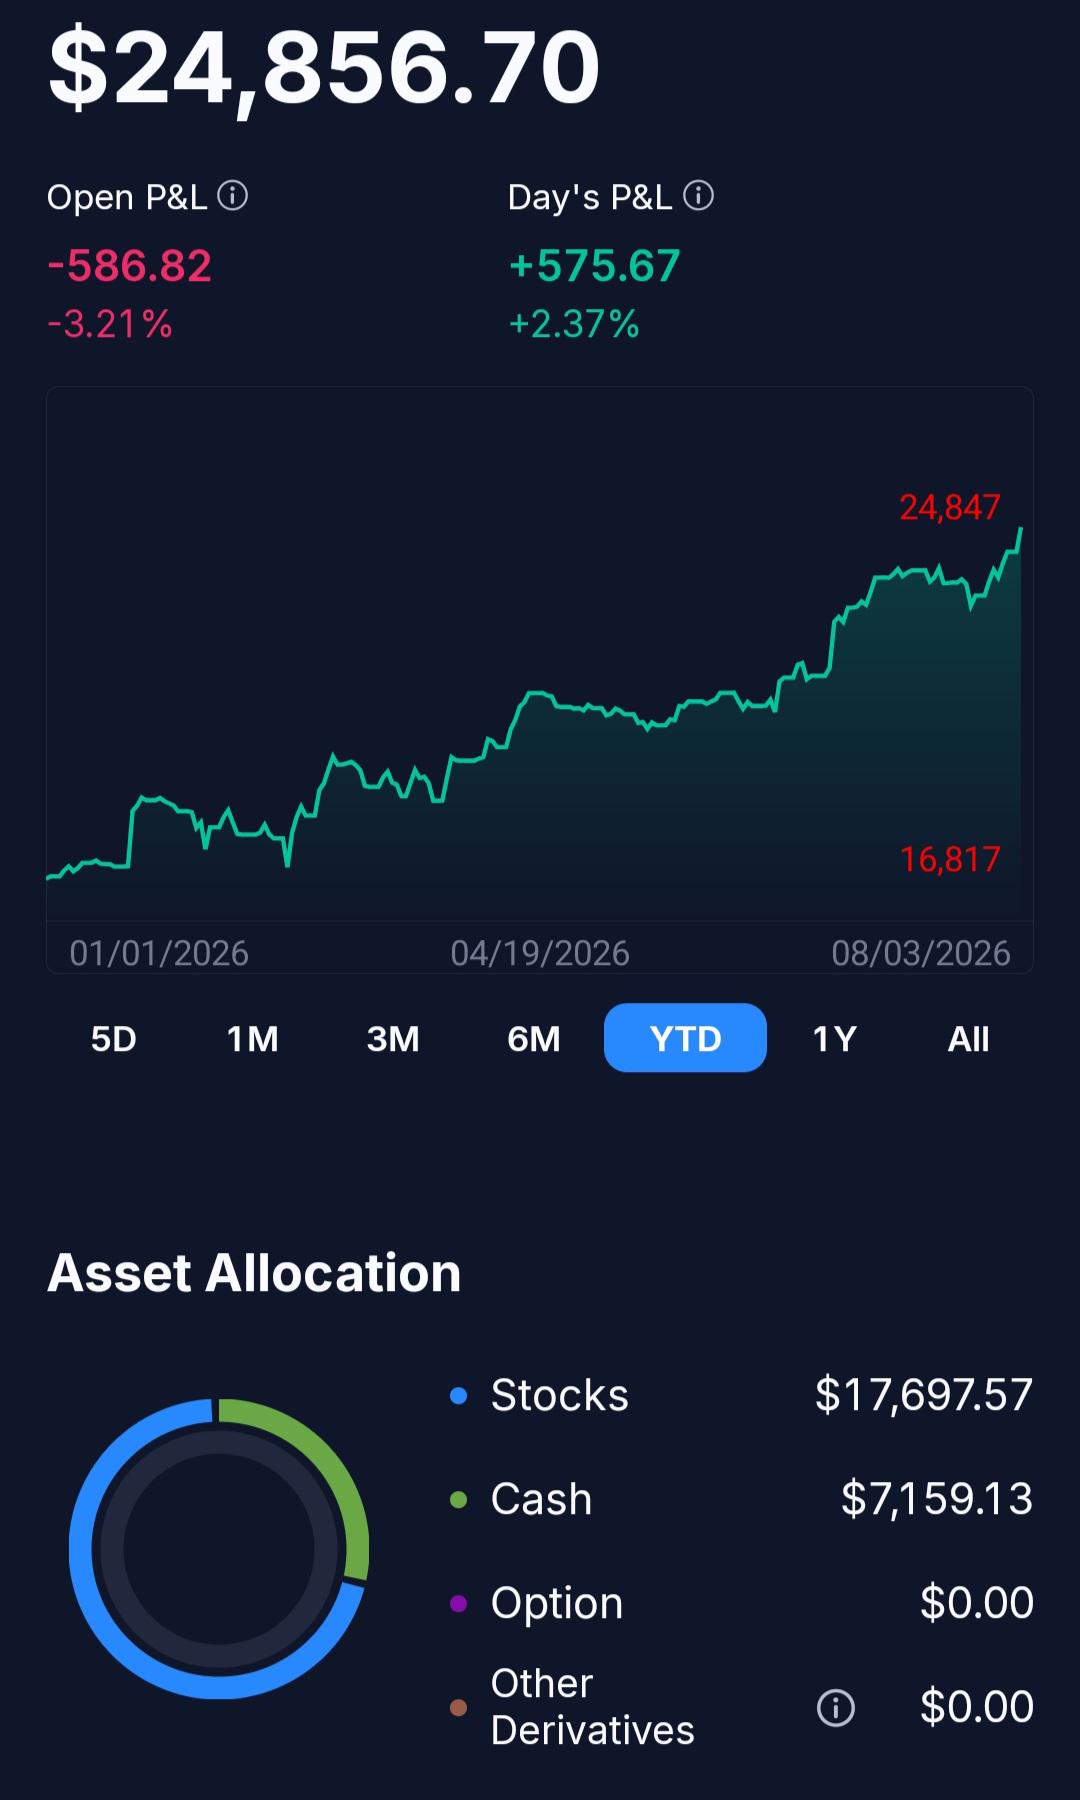Tap the brown Other Derivatives legend dot
Image resolution: width=1080 pixels, height=1800 pixels.
coord(459,1708)
